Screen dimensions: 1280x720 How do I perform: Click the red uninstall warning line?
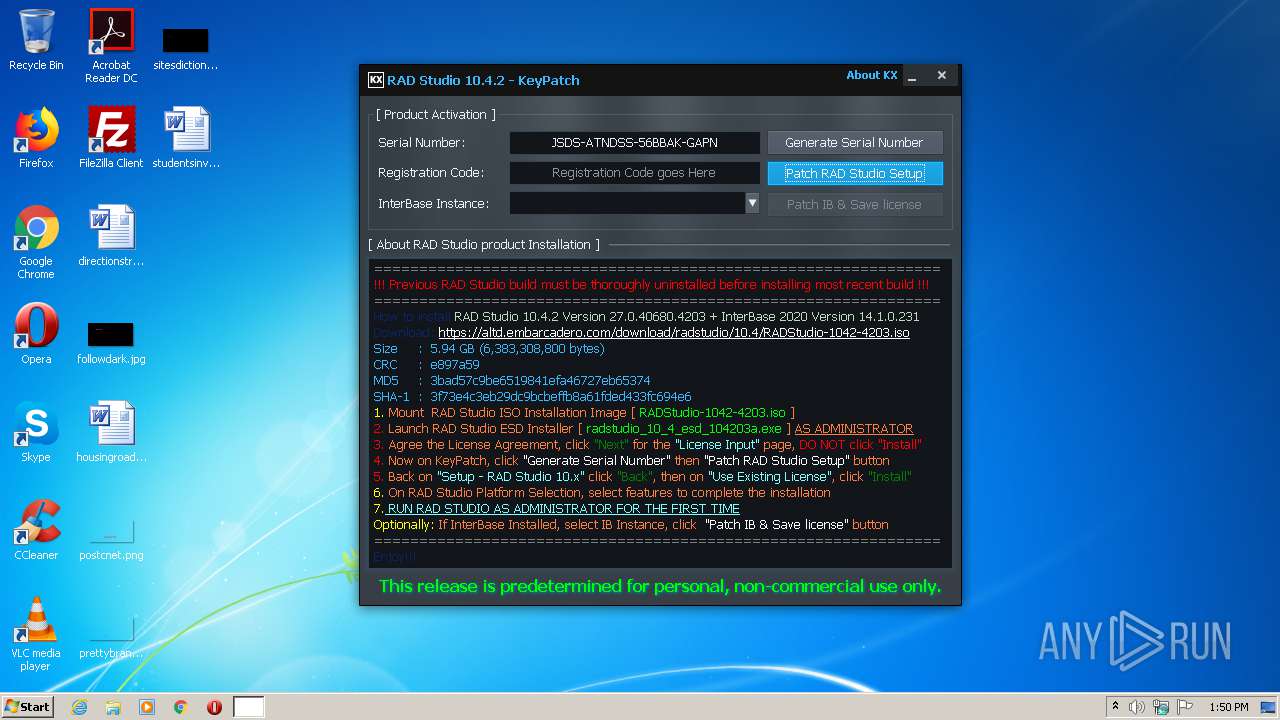651,285
